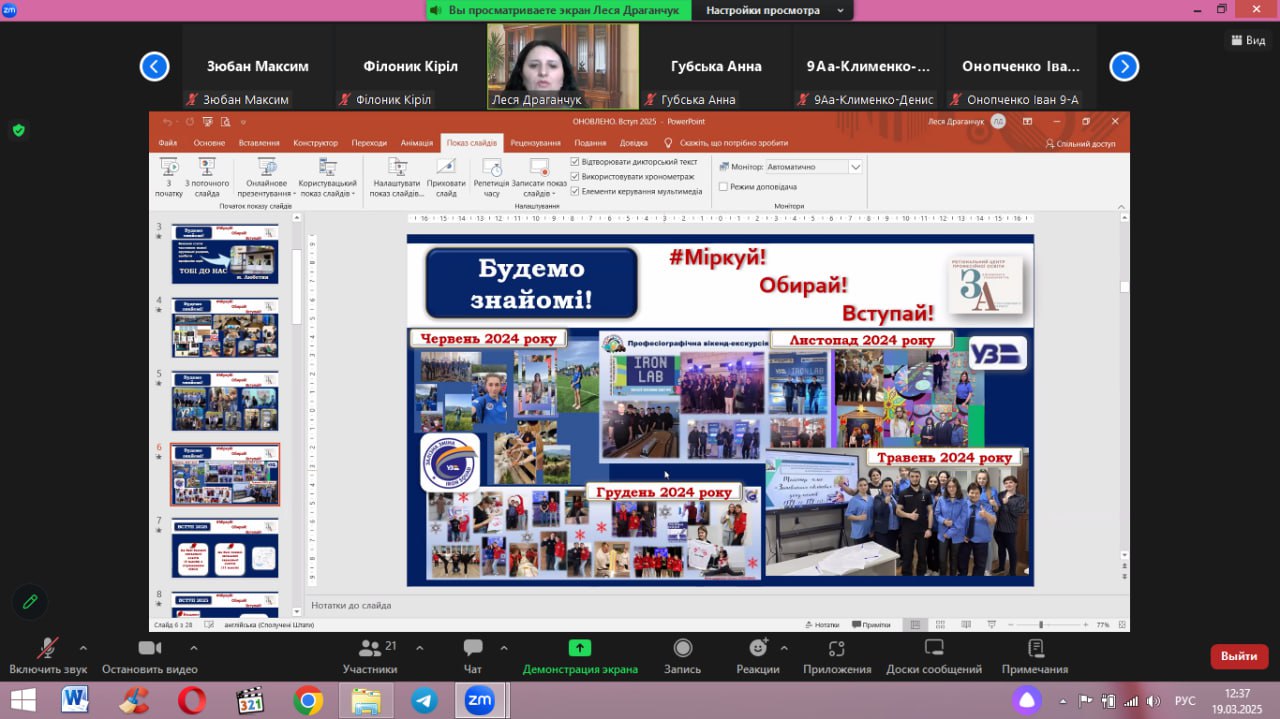The width and height of the screenshot is (1280, 719).
Task: Expand video options arrow next to Остановить видео
Action: (193, 647)
